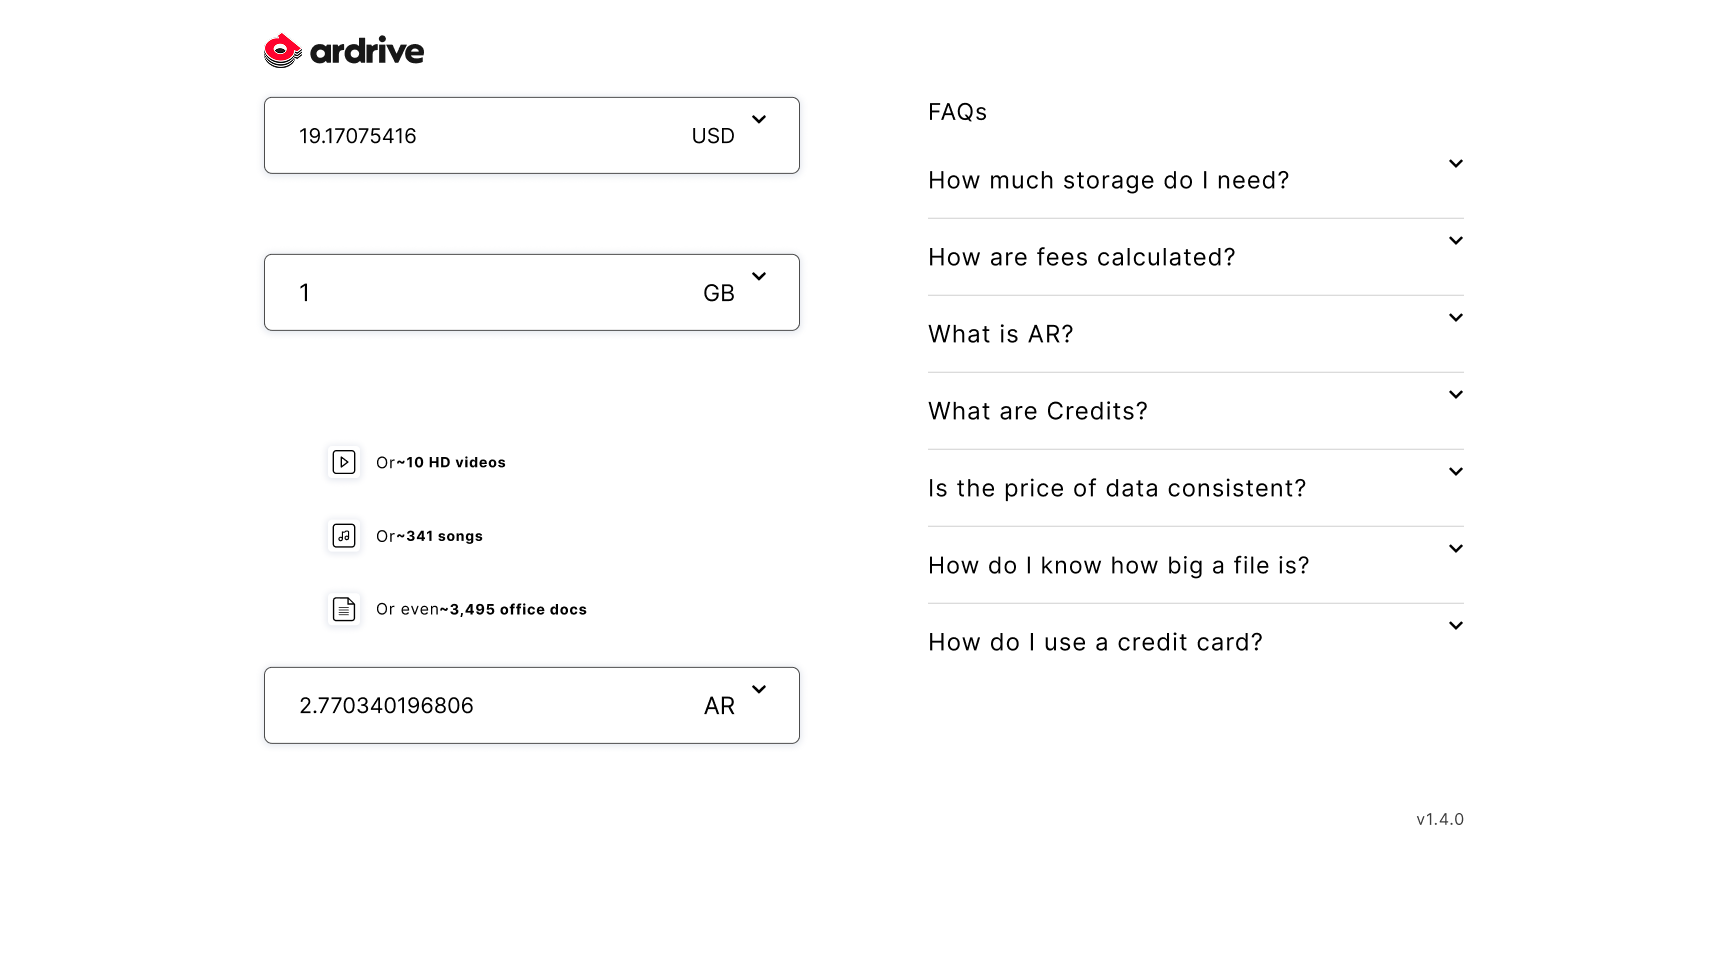Expand 'Is the price of data consistent?' chevron
The image size is (1728, 970).
[x=1456, y=472]
